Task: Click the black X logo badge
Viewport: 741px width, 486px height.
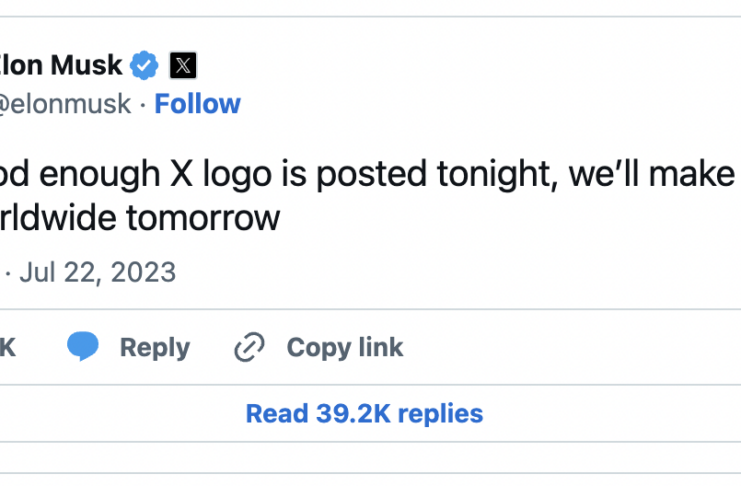Action: (182, 66)
